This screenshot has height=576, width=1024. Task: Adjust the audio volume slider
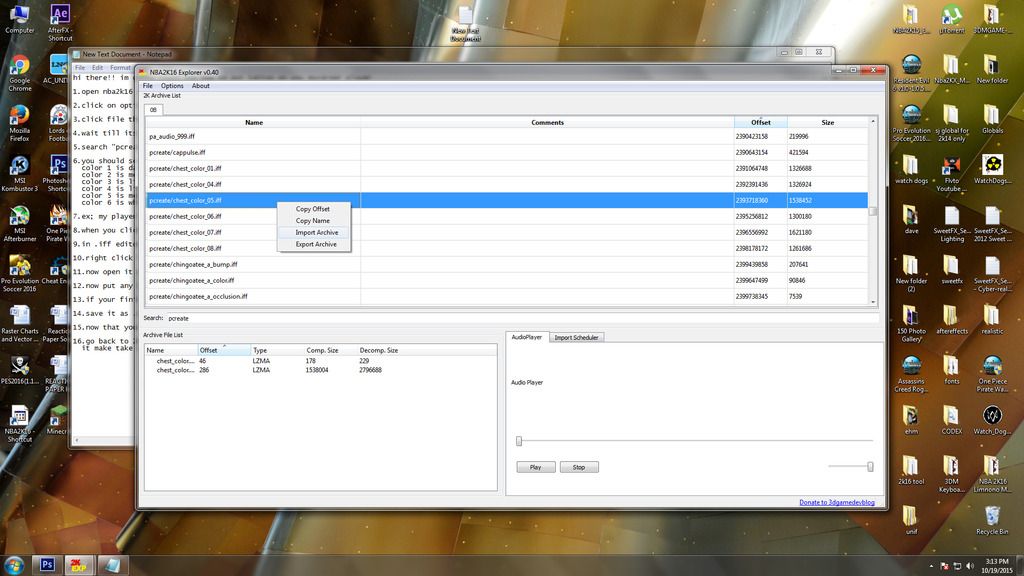click(x=870, y=466)
